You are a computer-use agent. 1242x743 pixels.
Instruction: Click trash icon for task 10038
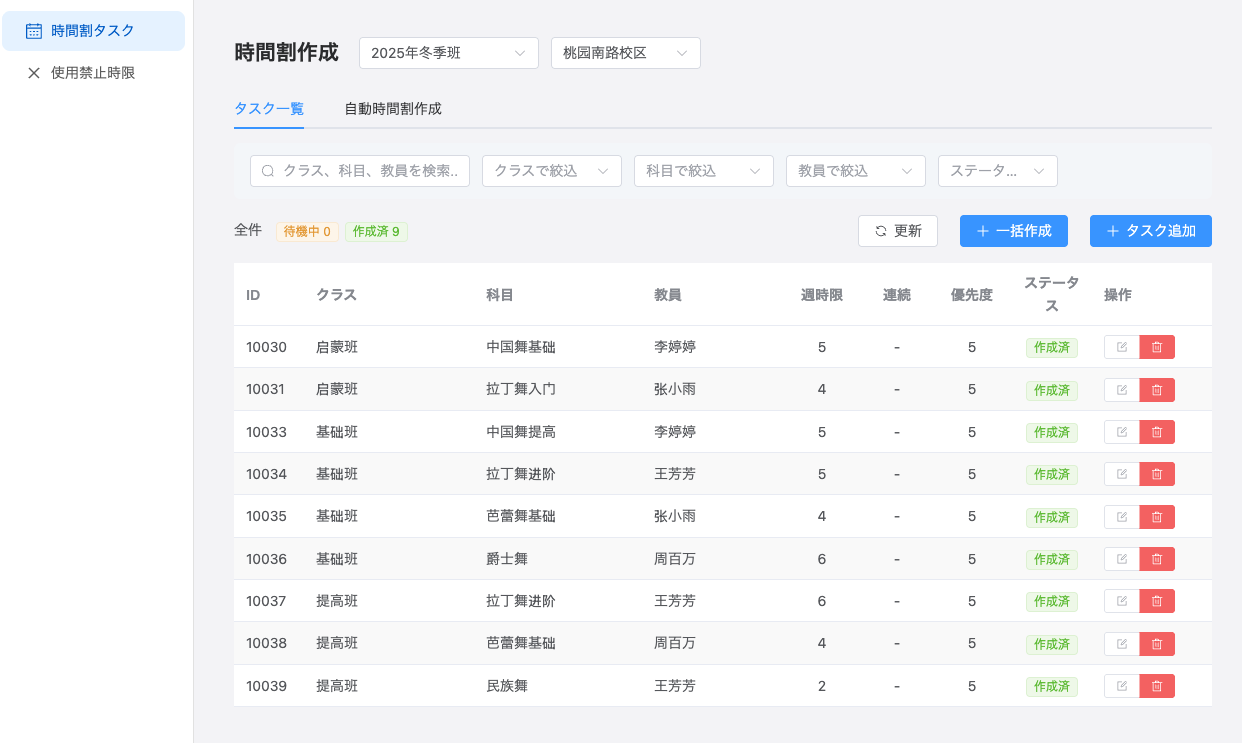[x=1157, y=644]
